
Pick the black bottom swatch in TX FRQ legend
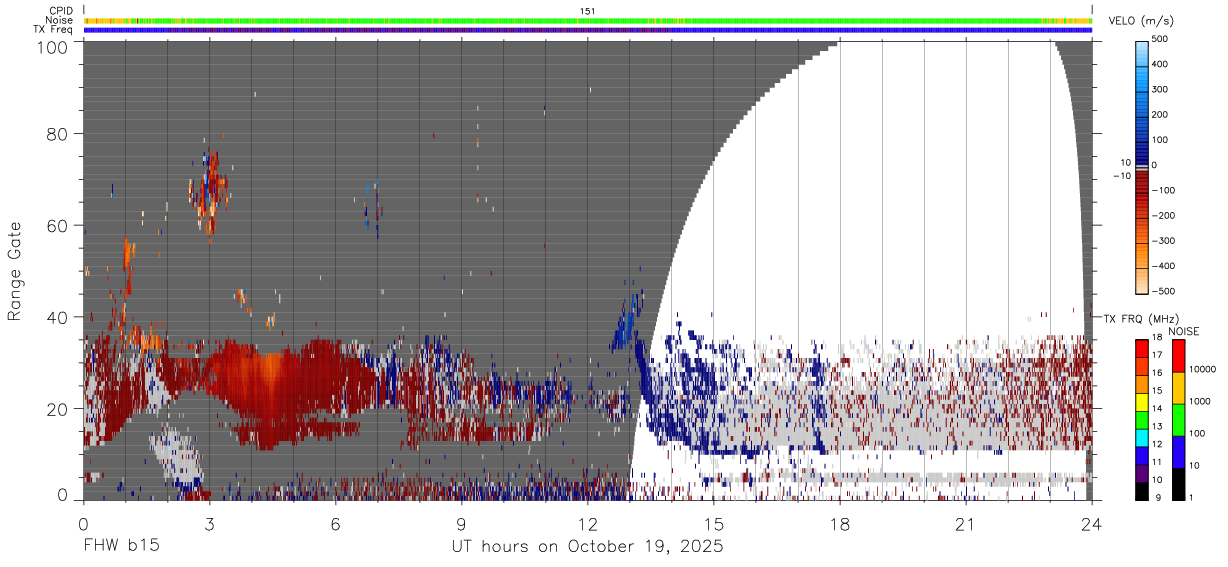(x=1141, y=491)
